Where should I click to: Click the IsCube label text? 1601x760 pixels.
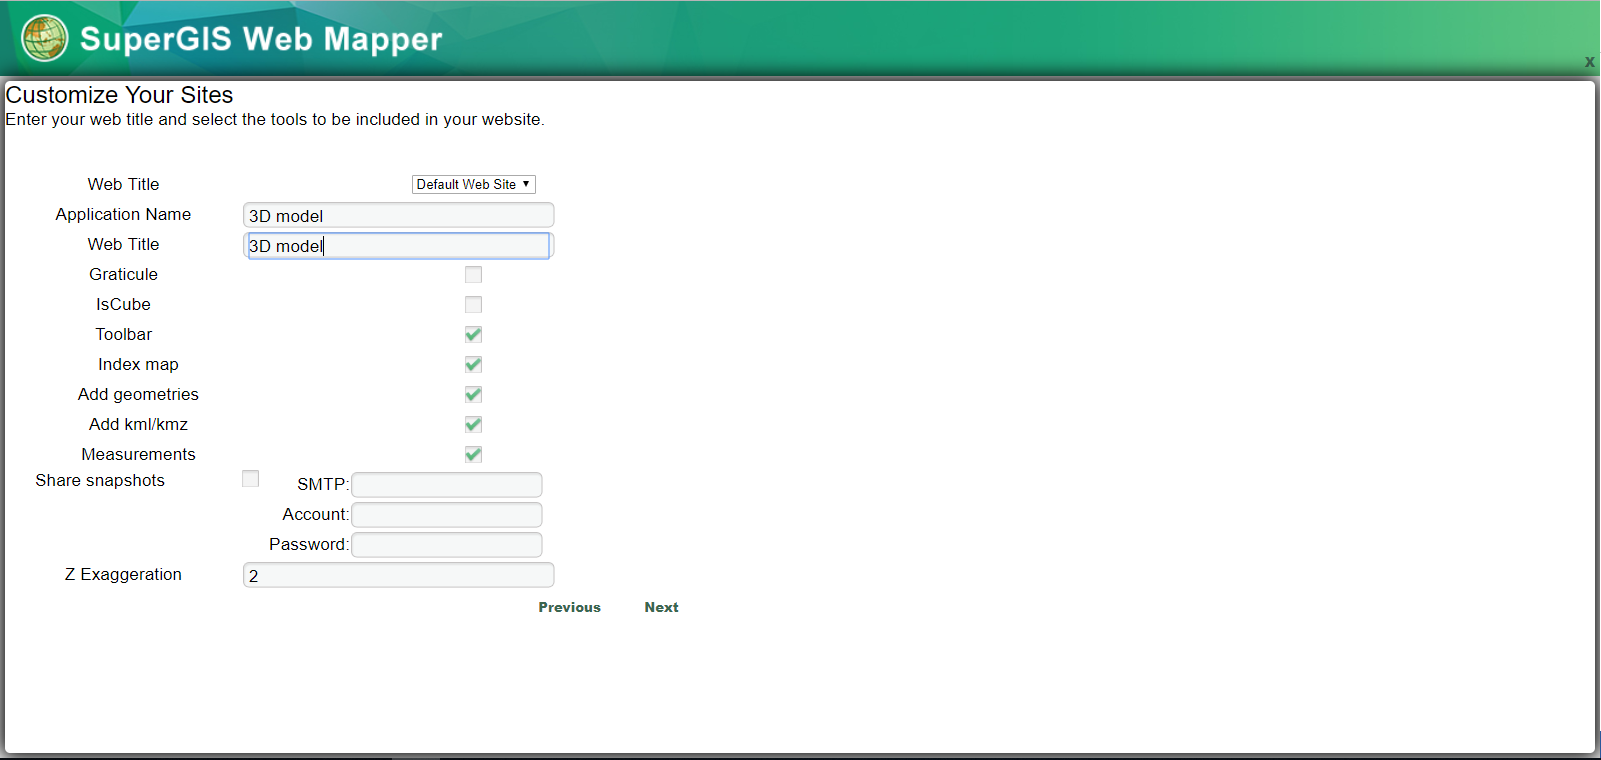click(123, 304)
